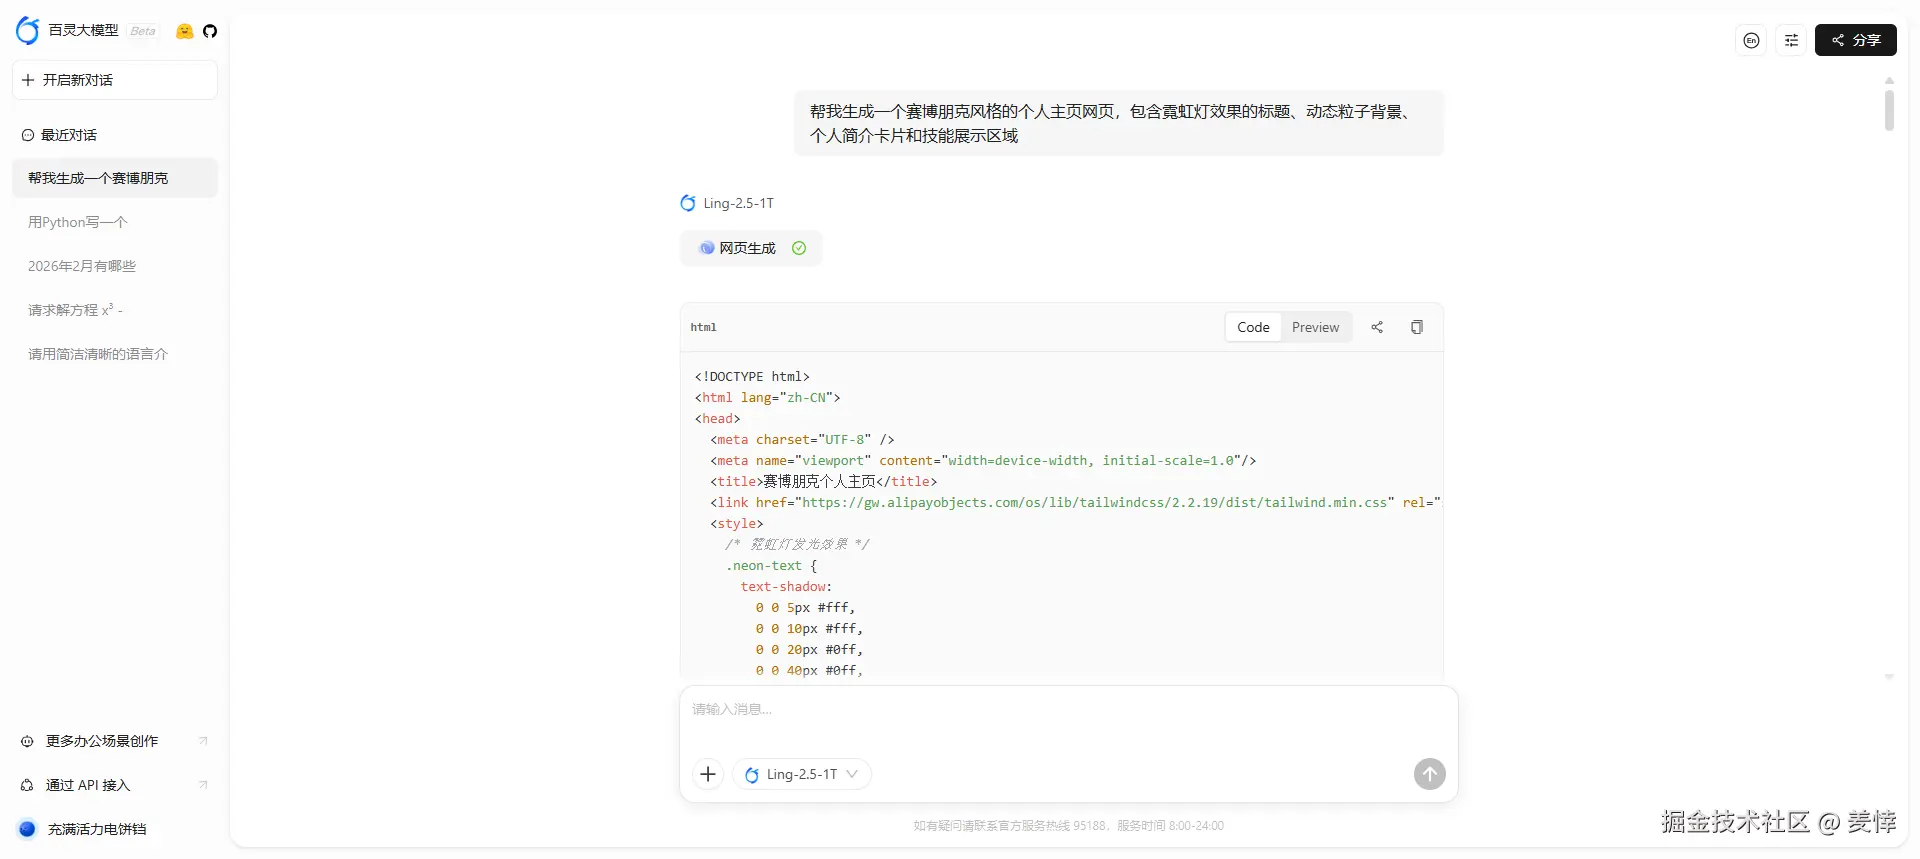Click the <!DOCTYPE html> code line
This screenshot has width=1920, height=859.
[x=752, y=376]
